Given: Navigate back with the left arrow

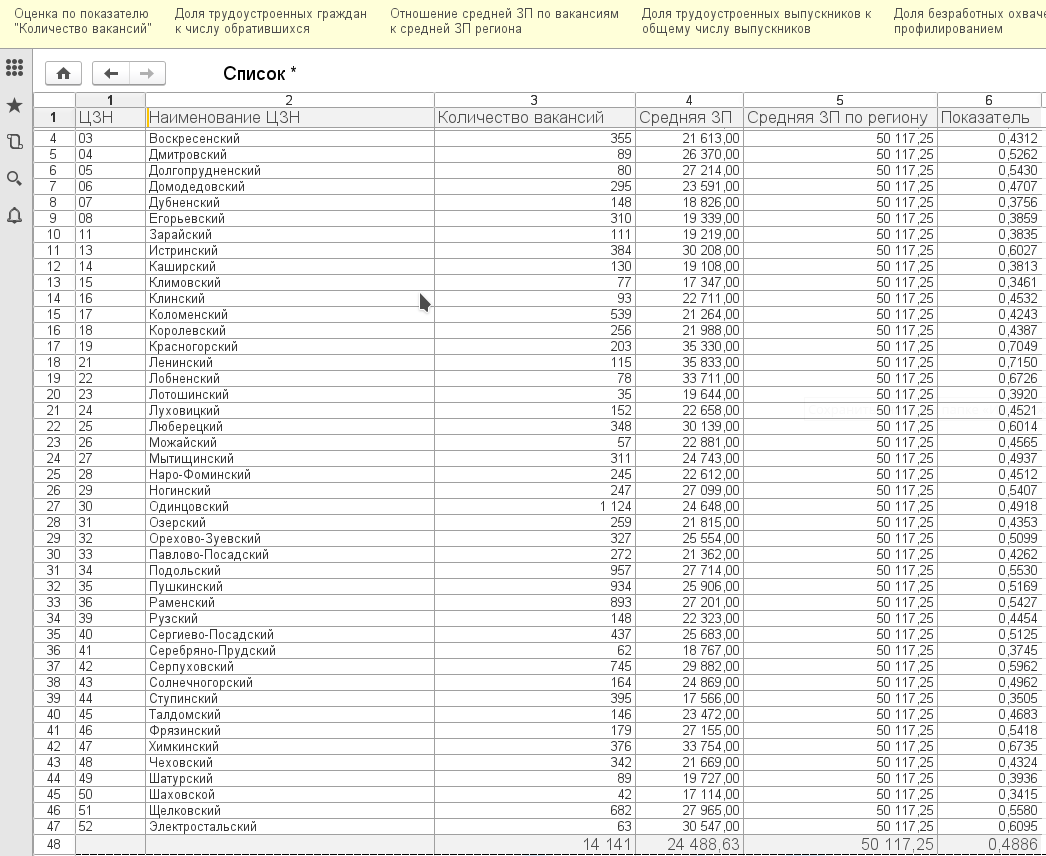Looking at the screenshot, I should coord(111,73).
